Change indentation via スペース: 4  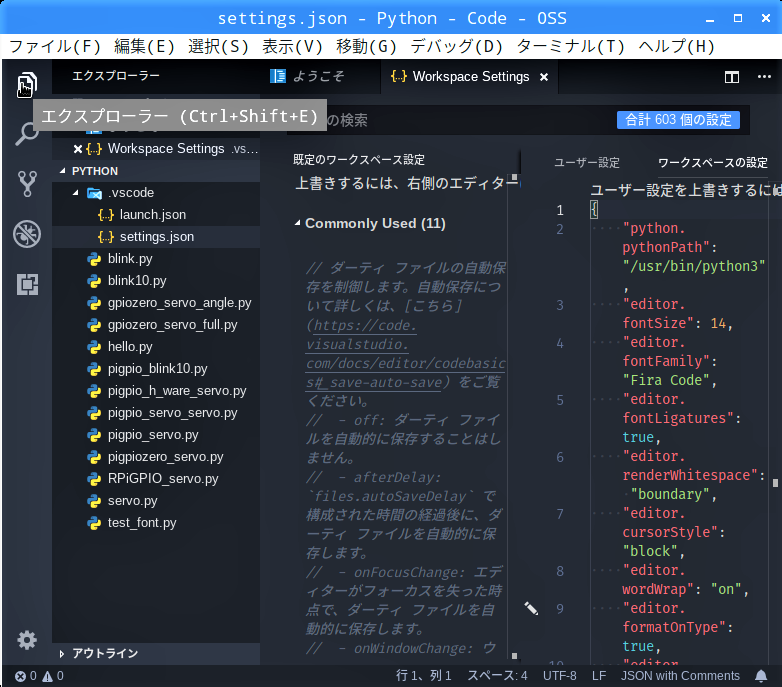point(497,676)
